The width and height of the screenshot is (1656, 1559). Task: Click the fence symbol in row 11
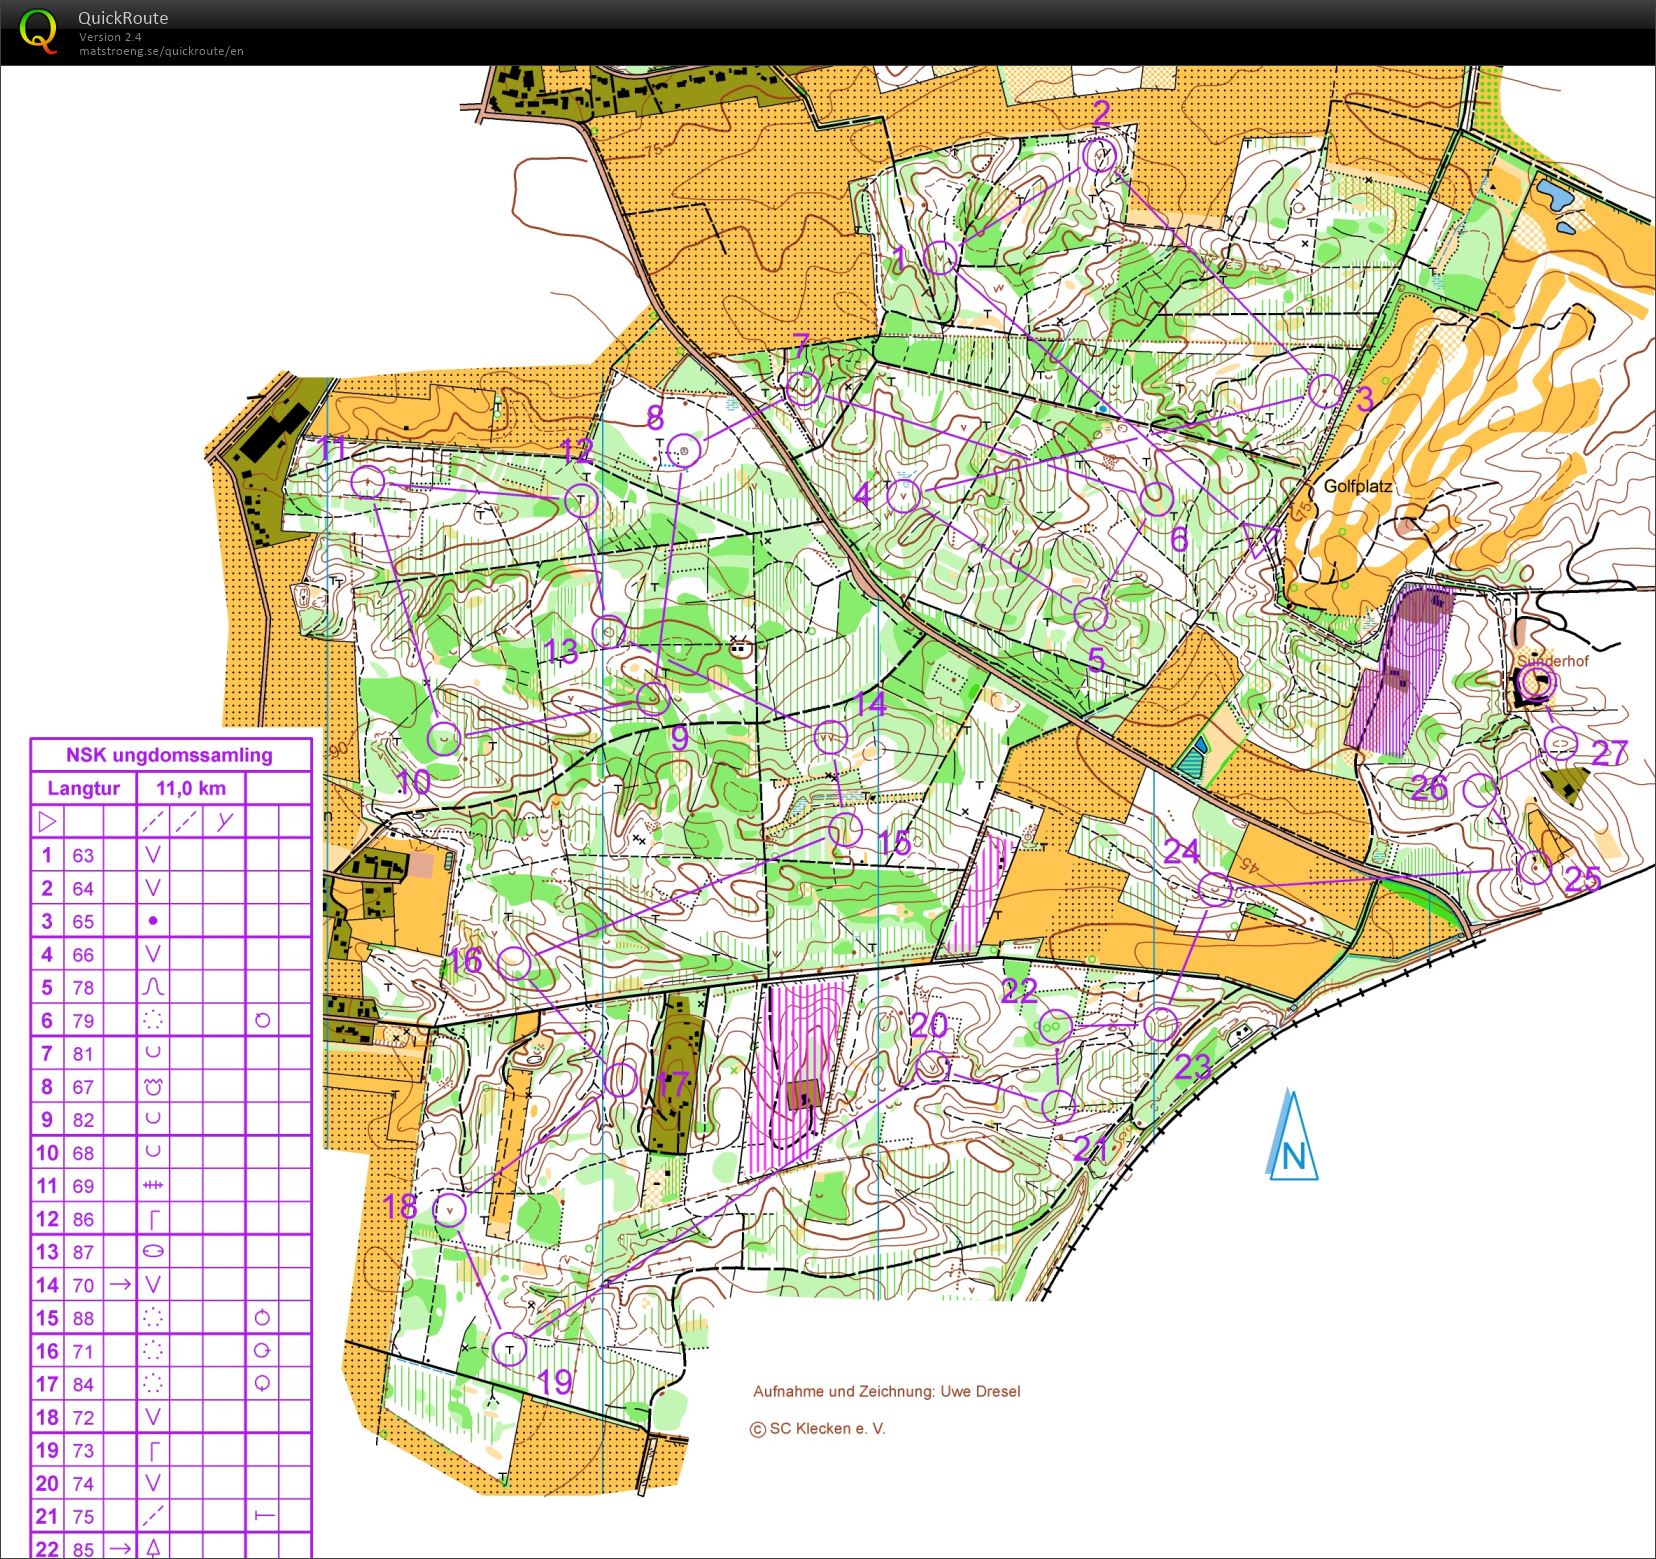(x=153, y=1185)
